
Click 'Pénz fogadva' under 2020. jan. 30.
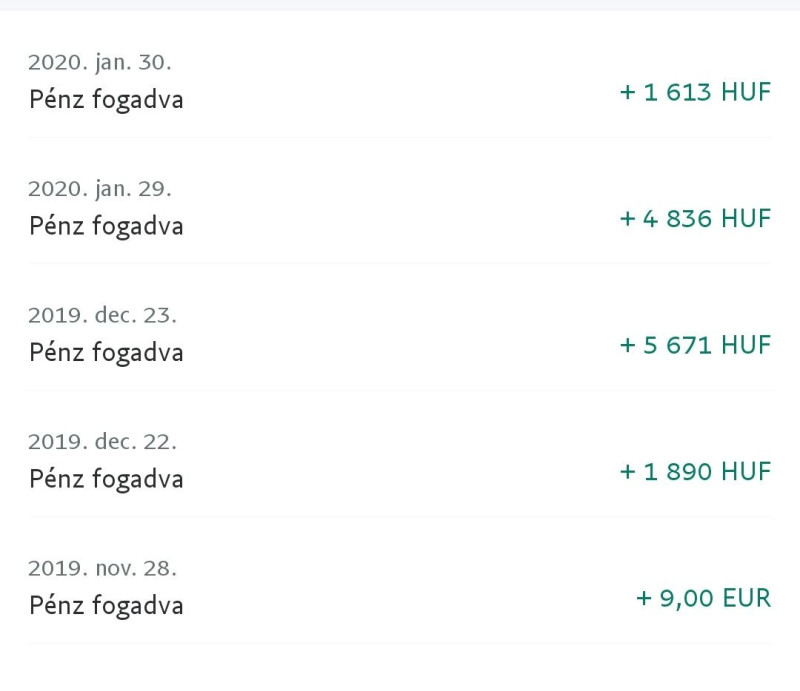click(106, 100)
